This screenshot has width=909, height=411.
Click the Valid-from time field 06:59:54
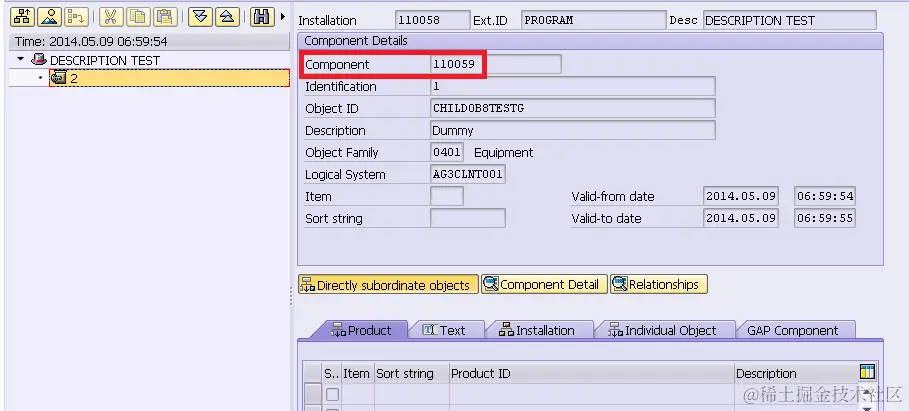(825, 197)
